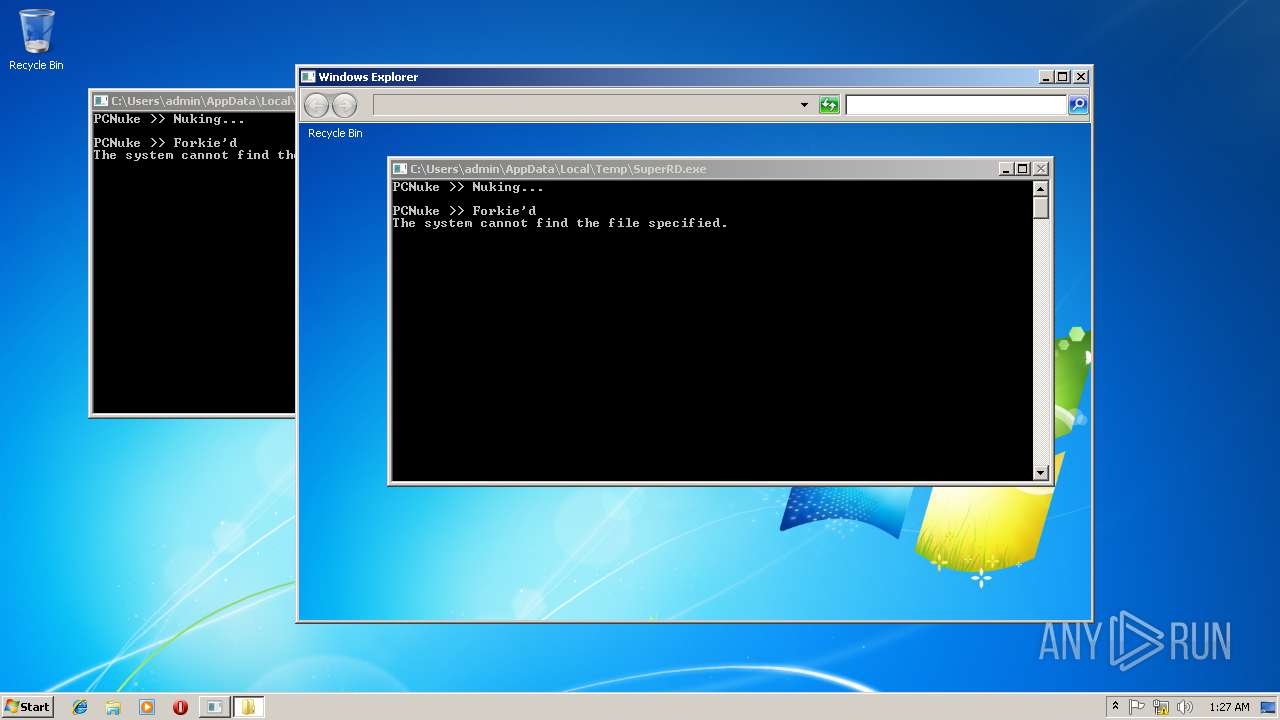Close the SuperRD.exe console window
This screenshot has height=720, width=1280.
[1041, 169]
